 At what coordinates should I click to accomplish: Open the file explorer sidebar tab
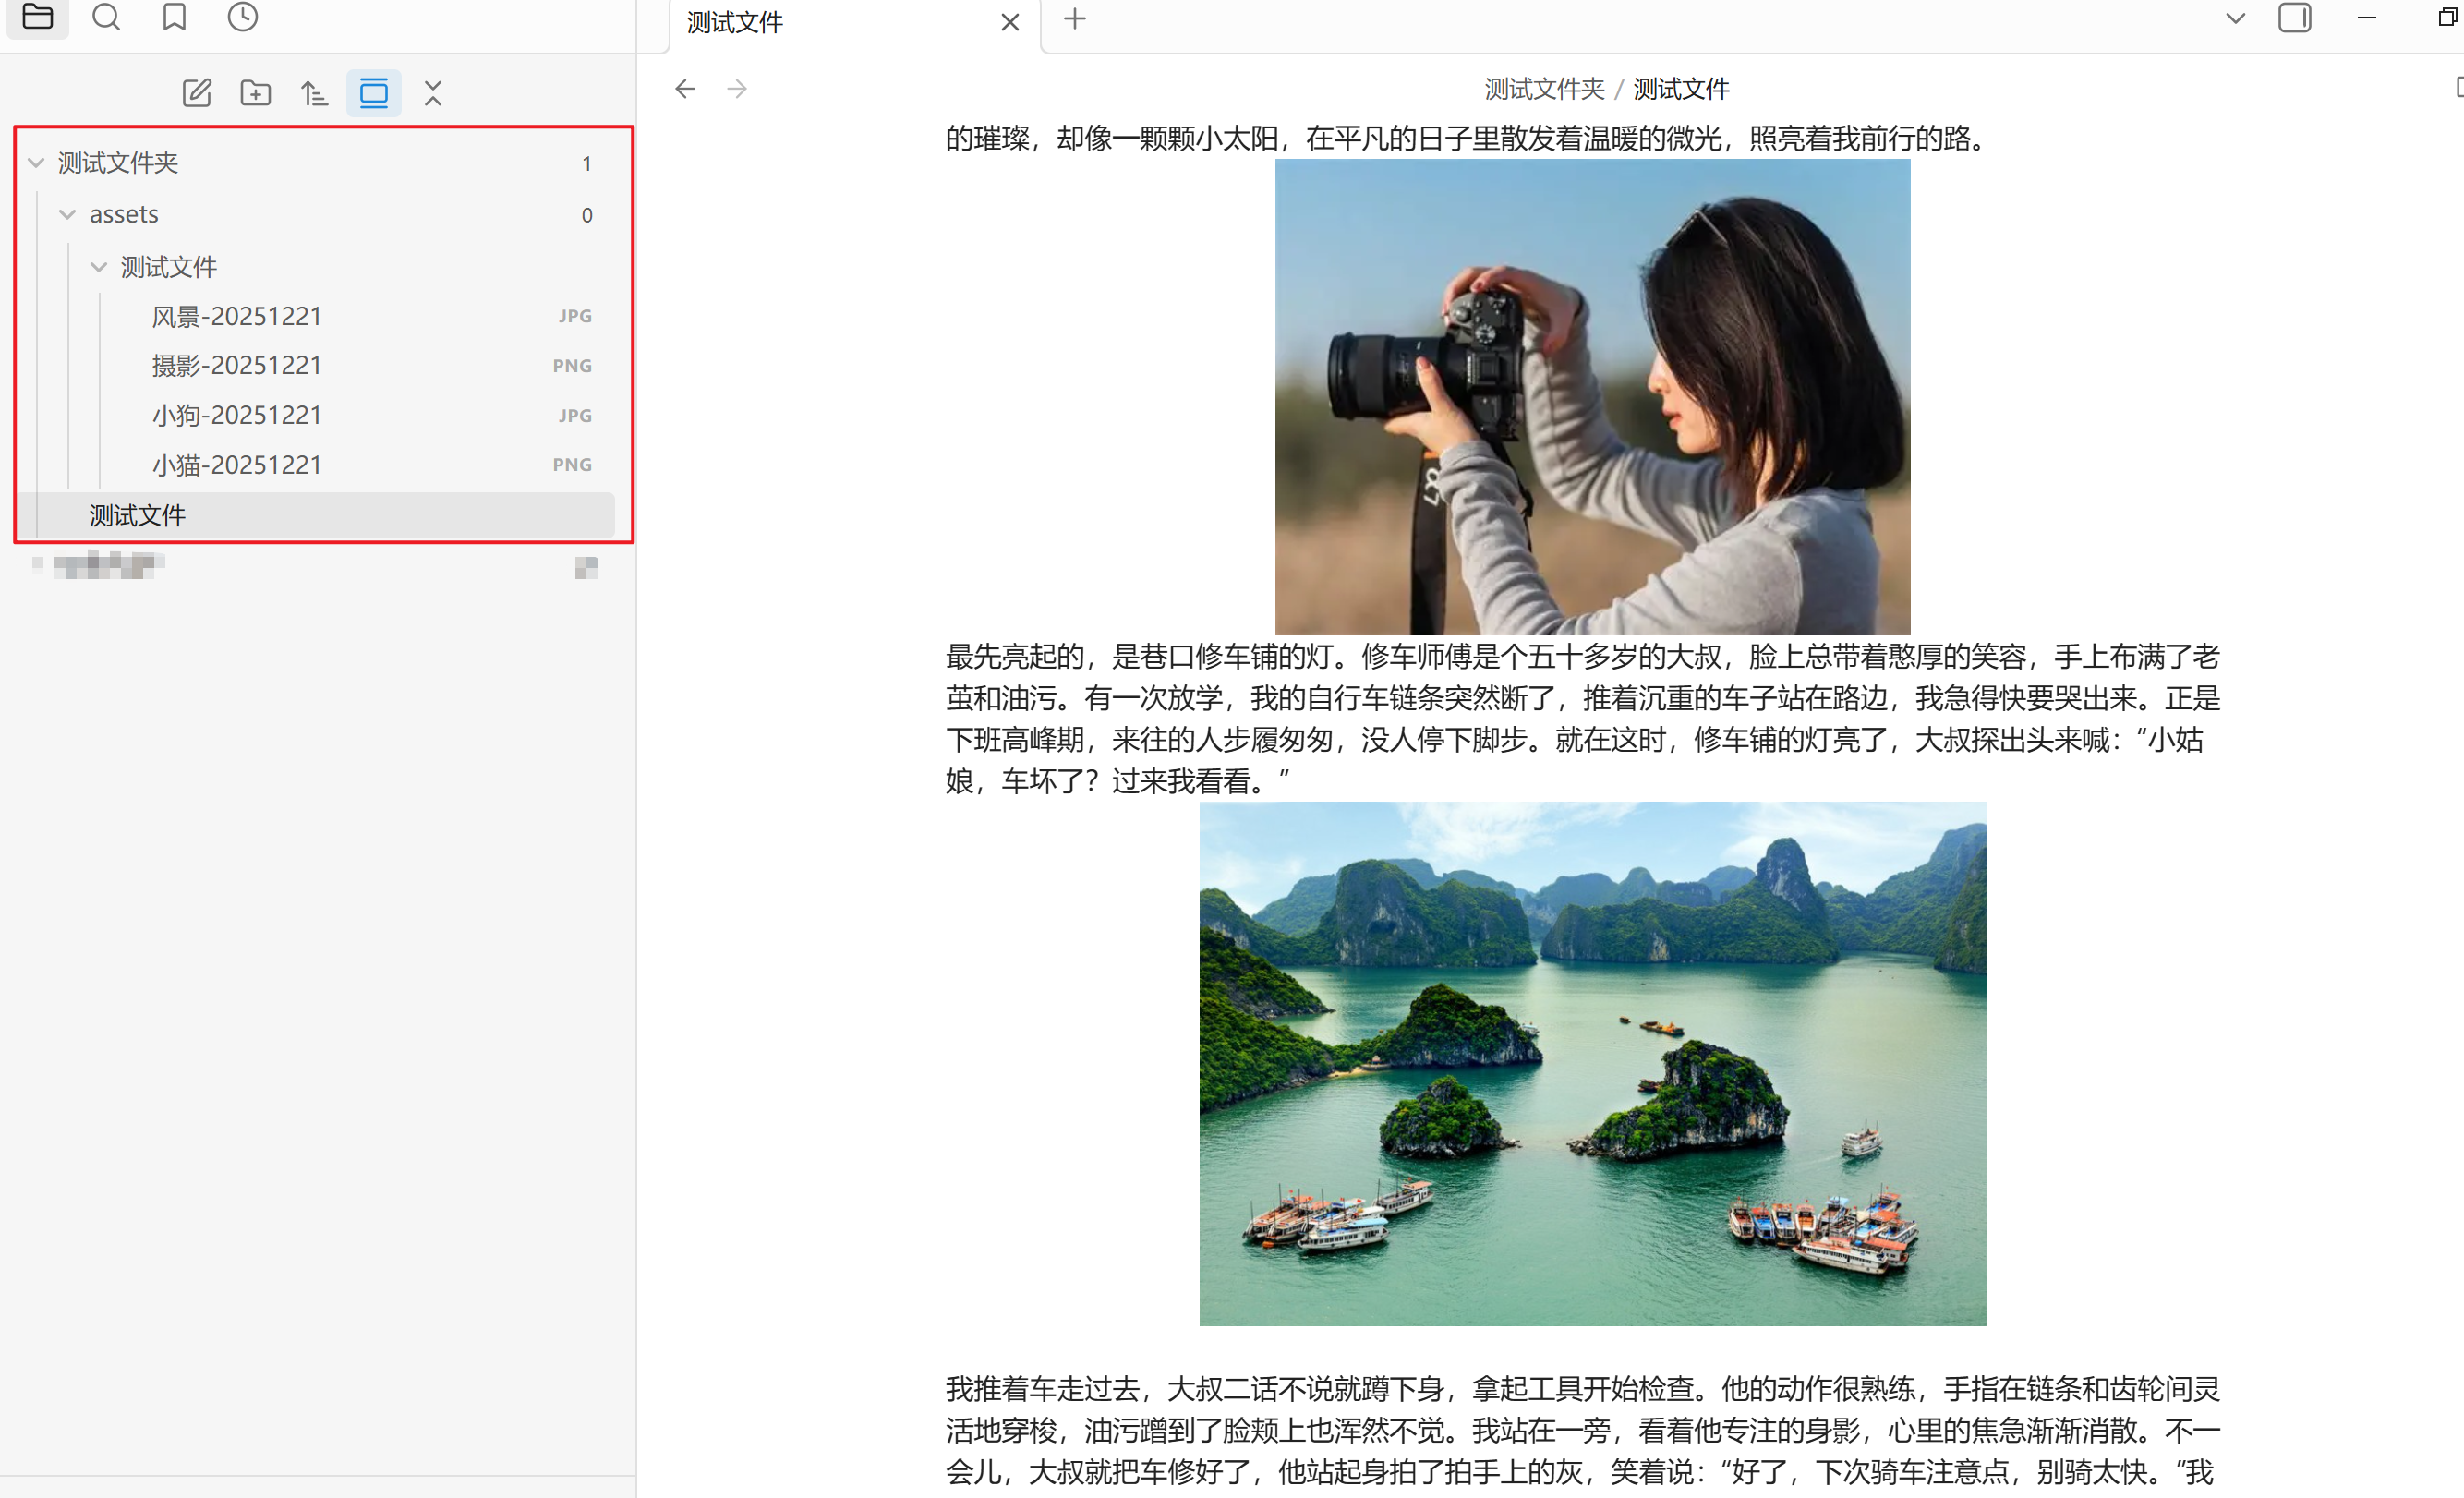tap(37, 17)
